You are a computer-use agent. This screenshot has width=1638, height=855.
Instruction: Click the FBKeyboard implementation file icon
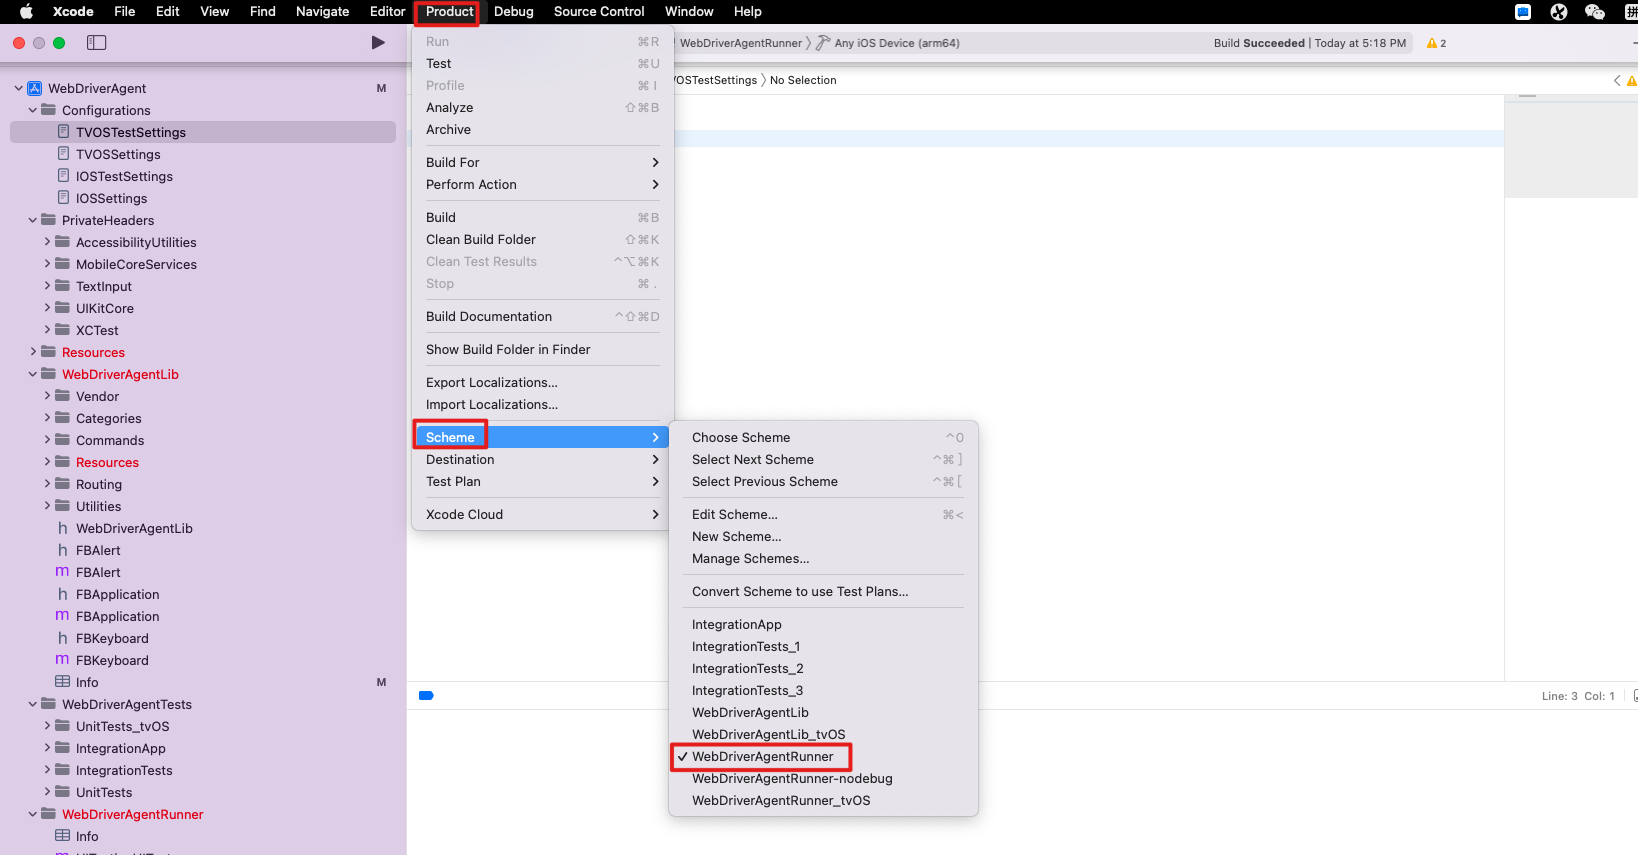63,660
